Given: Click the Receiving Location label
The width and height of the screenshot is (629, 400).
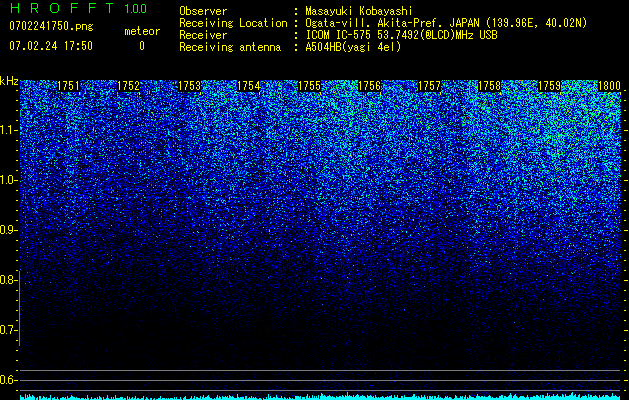Looking at the screenshot, I should 233,23.
